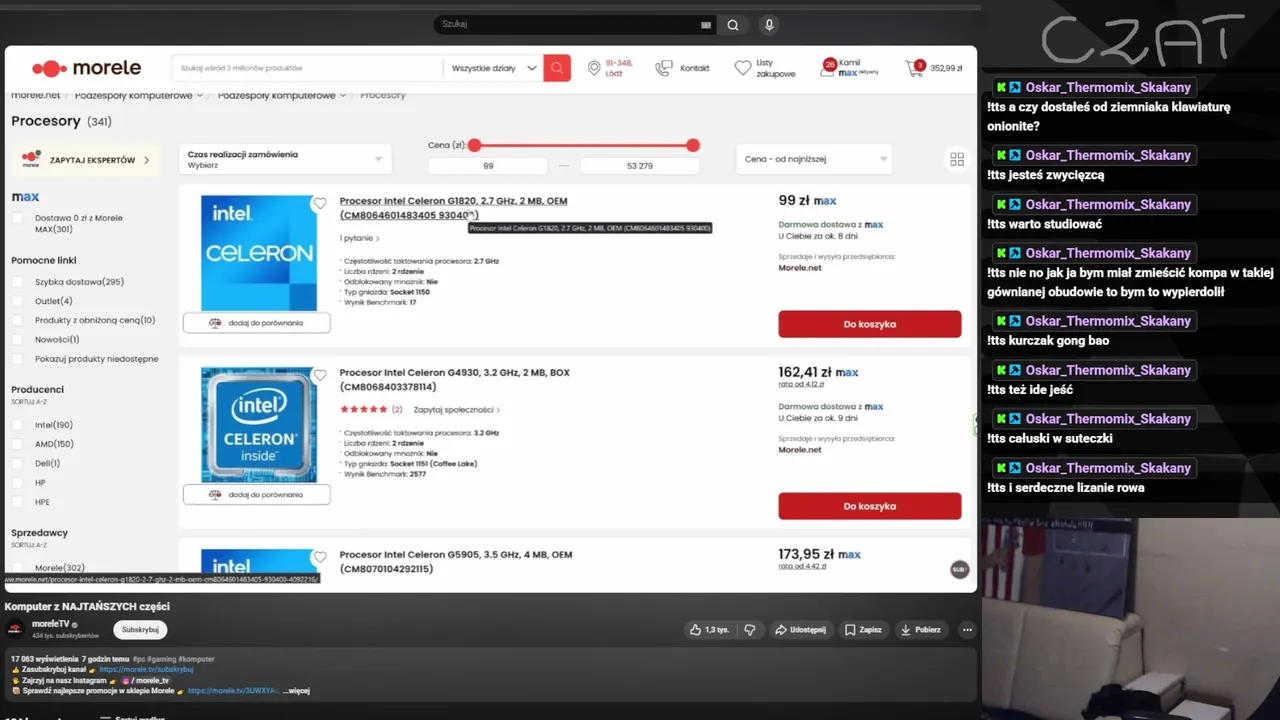Click the keyboard icon in YouTube search
Image resolution: width=1280 pixels, height=720 pixels.
coord(707,25)
